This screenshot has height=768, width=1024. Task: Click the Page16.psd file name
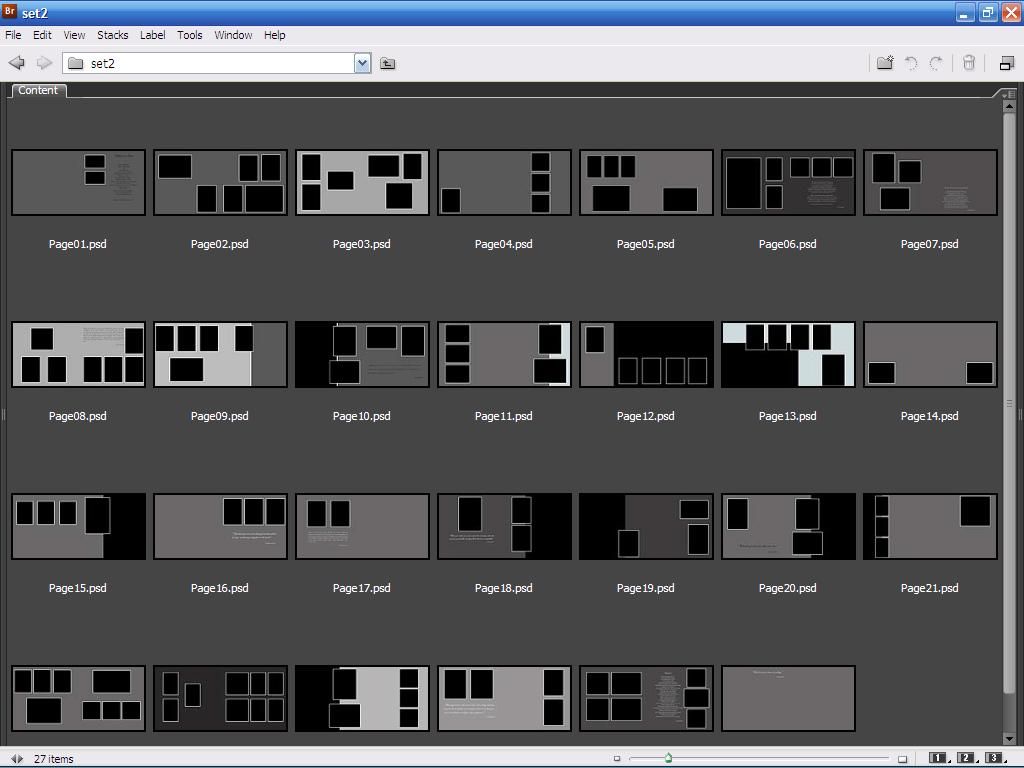pyautogui.click(x=219, y=588)
